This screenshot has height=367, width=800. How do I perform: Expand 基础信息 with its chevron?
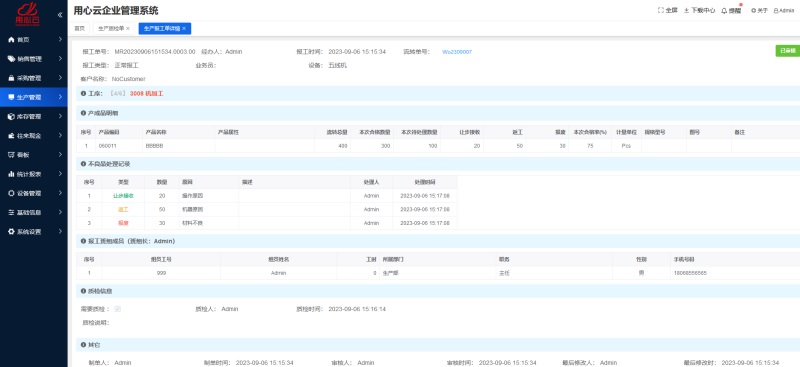(x=60, y=212)
